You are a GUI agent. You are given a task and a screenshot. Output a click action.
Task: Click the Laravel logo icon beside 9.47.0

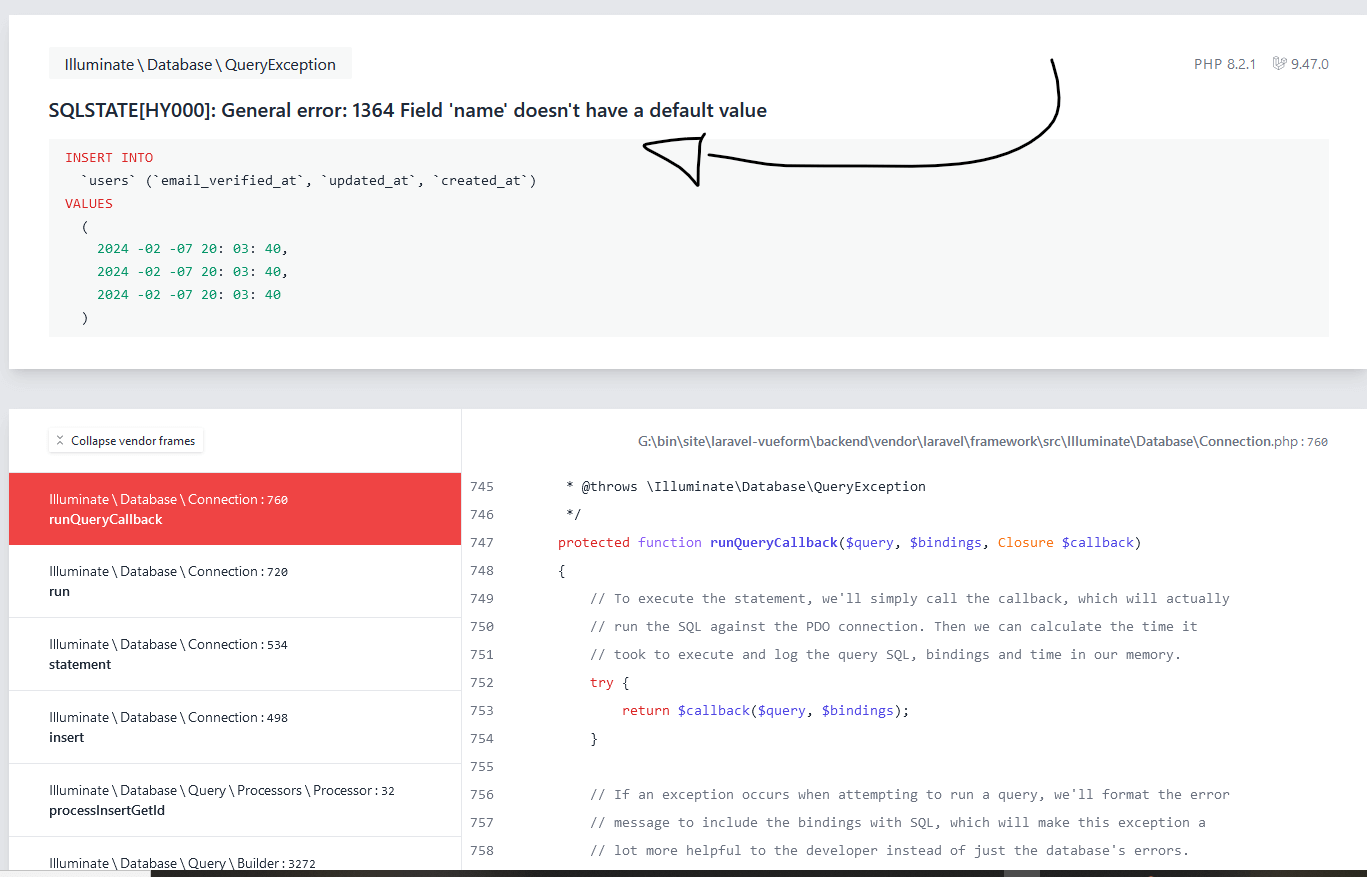pos(1278,64)
